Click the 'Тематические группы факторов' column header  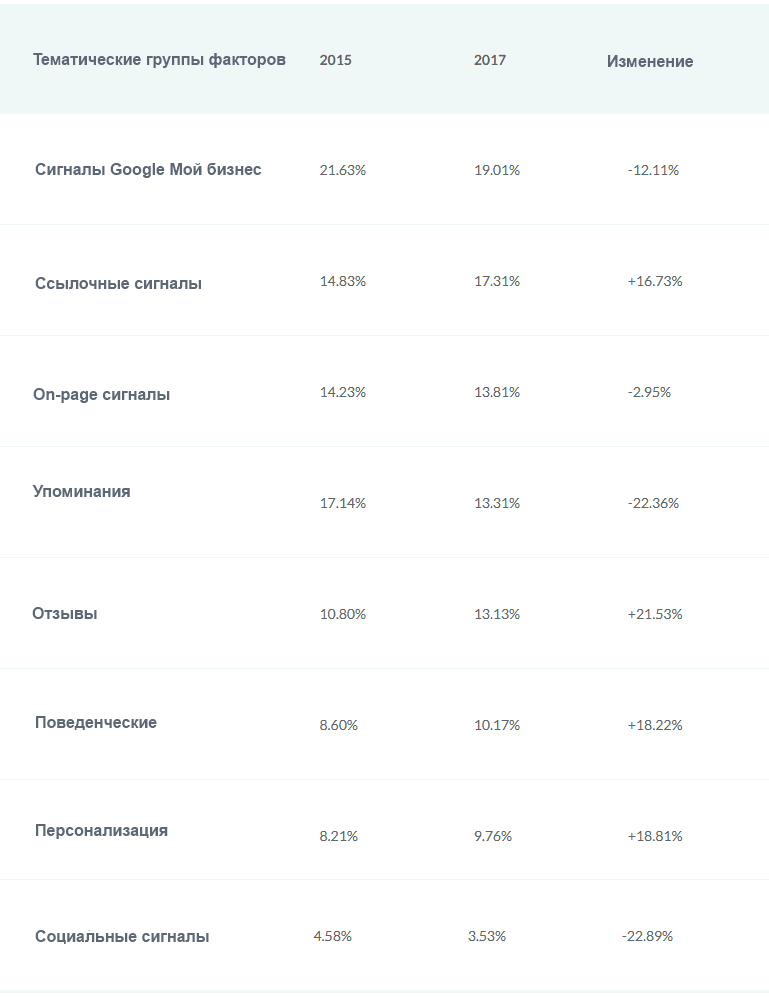pos(159,60)
